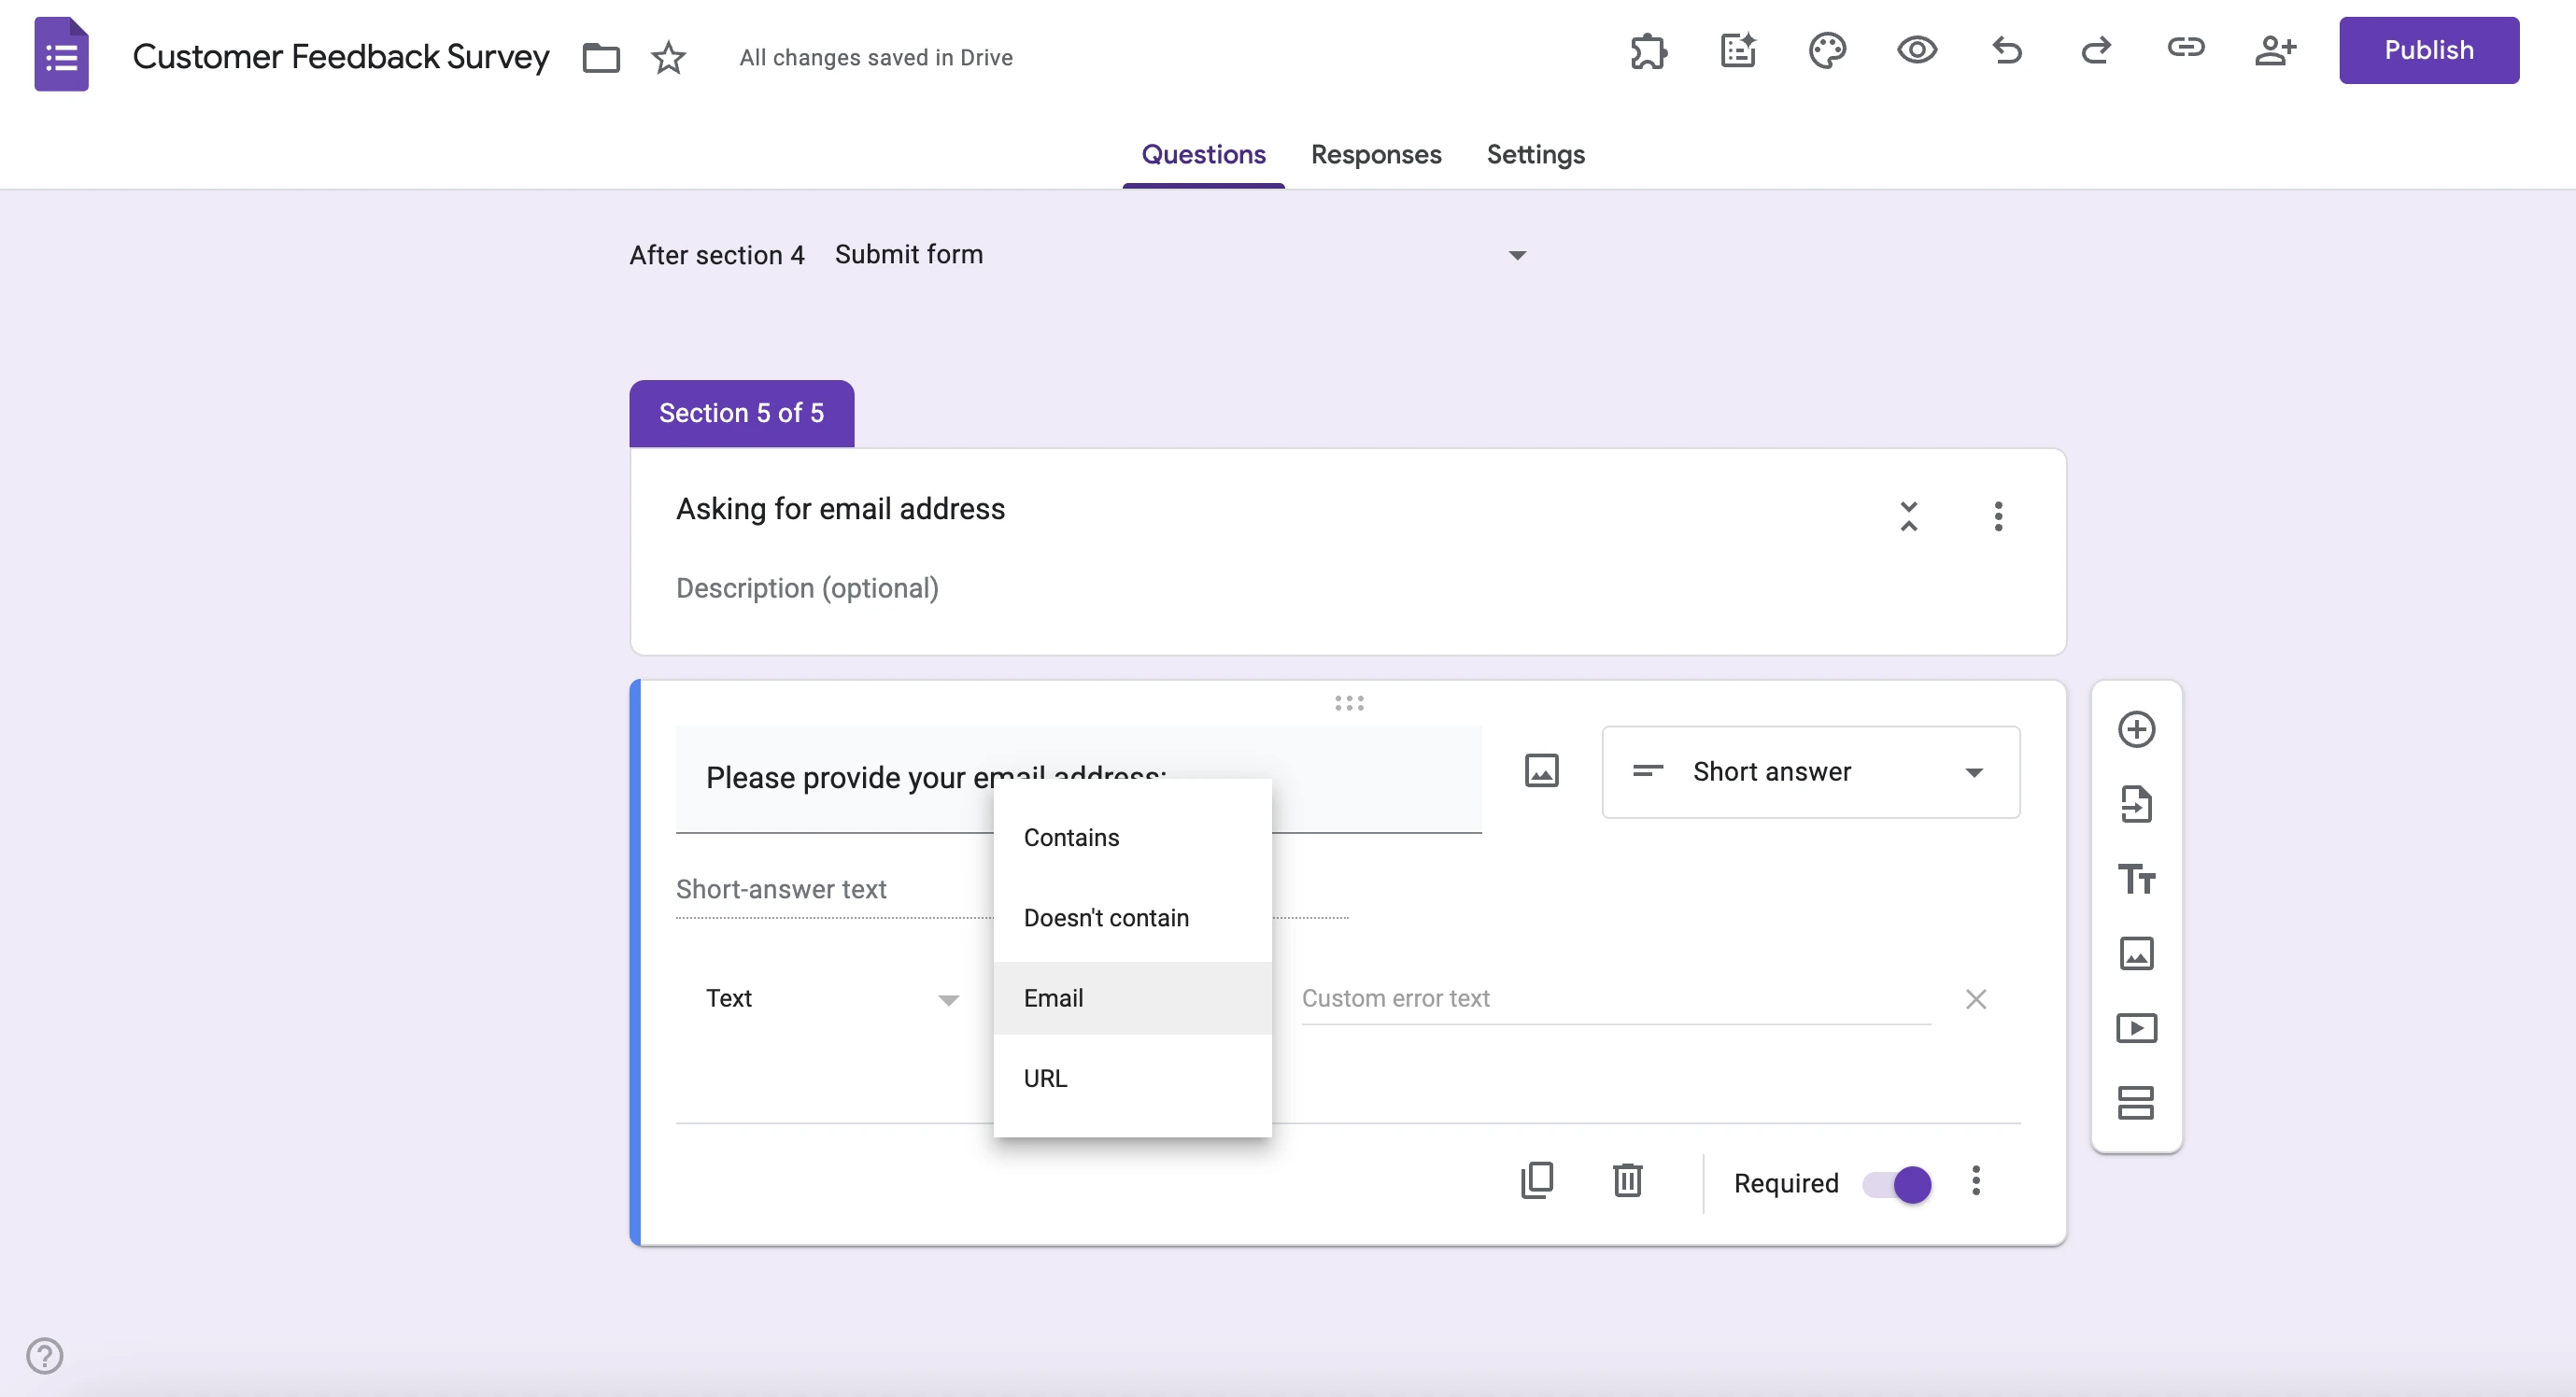Publish the survey

click(2430, 49)
